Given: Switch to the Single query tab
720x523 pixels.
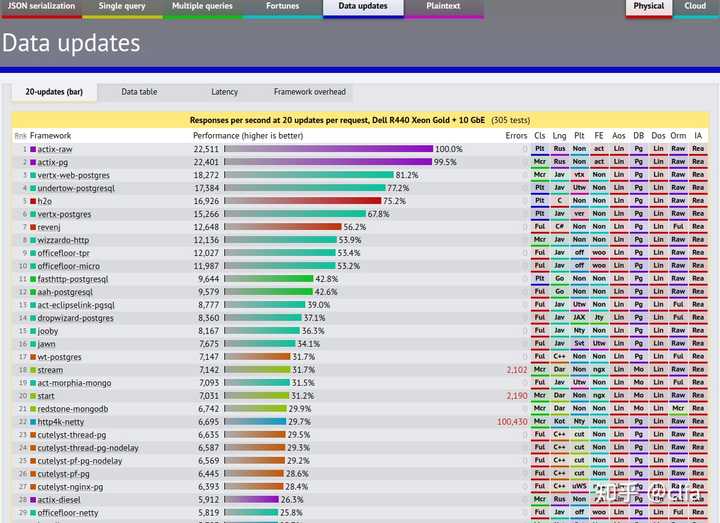Looking at the screenshot, I should pyautogui.click(x=122, y=8).
